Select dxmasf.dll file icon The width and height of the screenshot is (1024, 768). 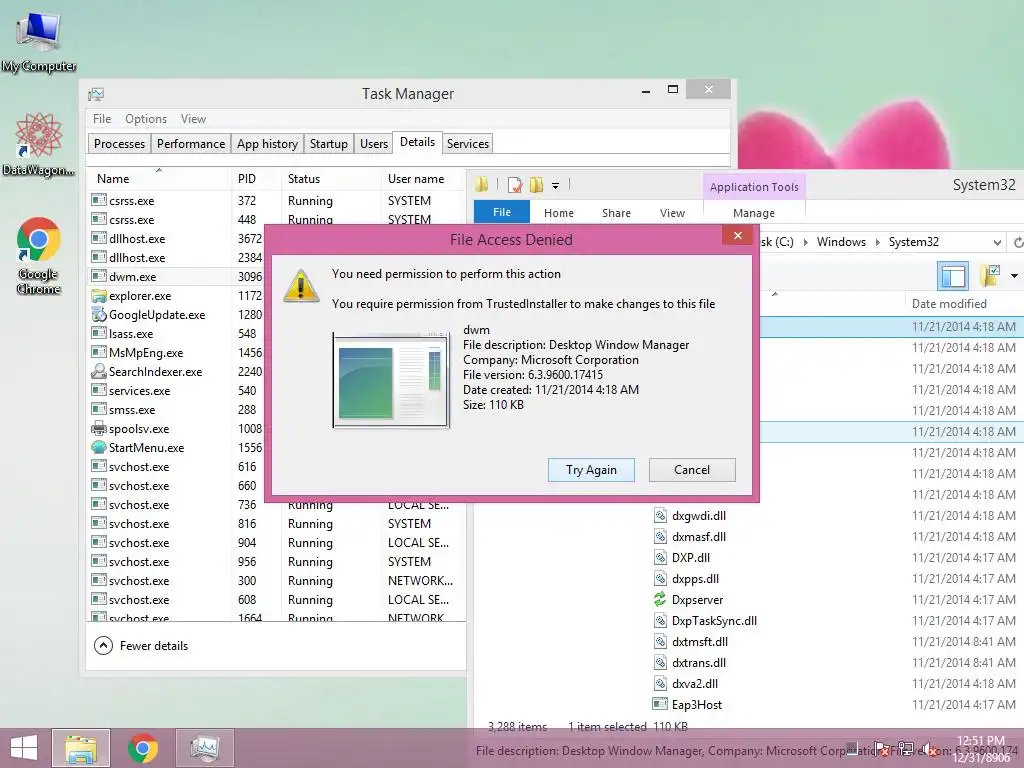point(660,537)
